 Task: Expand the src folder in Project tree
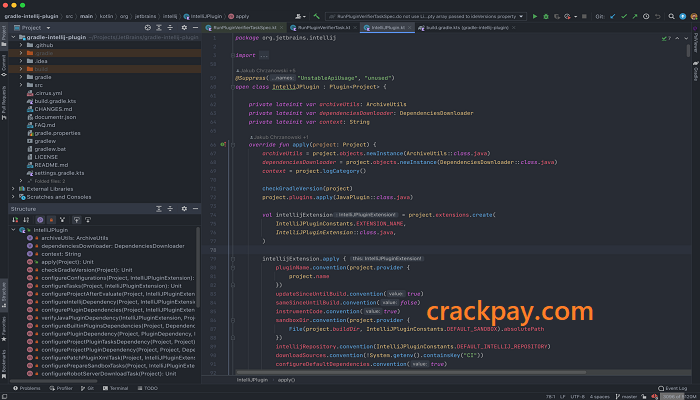tap(21, 85)
